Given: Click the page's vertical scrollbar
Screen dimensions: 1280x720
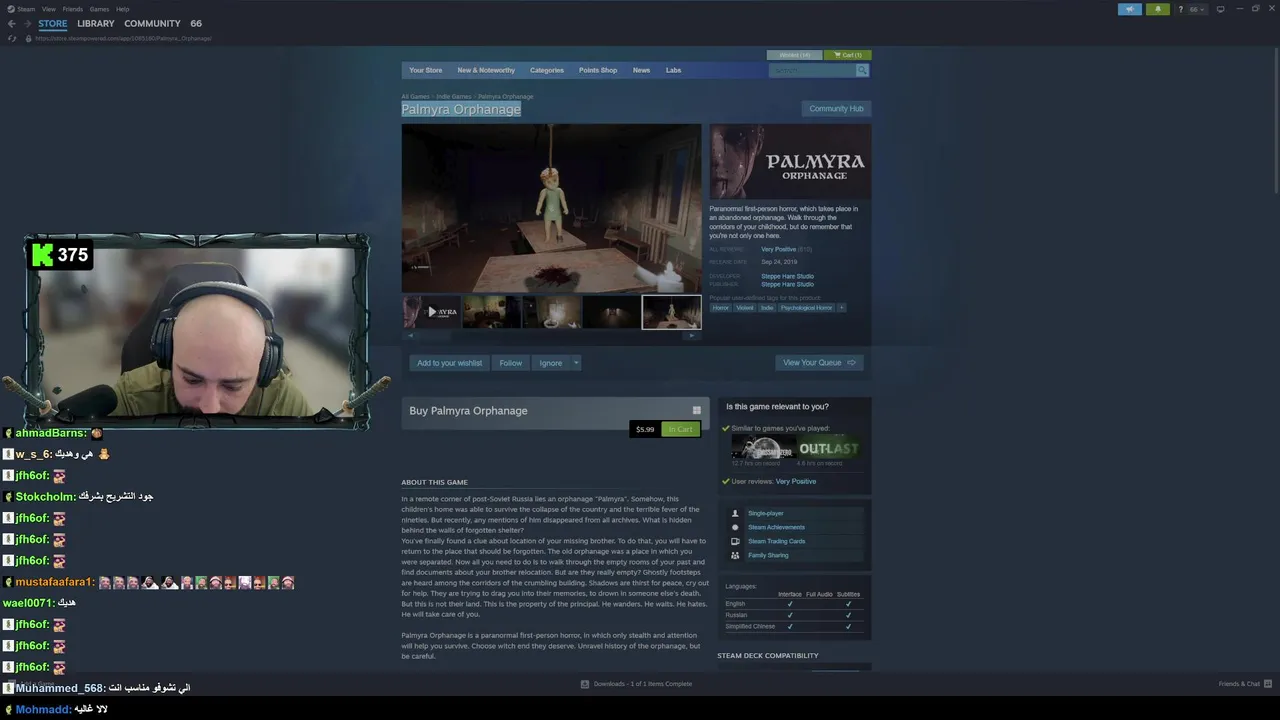Looking at the screenshot, I should pos(1275,120).
